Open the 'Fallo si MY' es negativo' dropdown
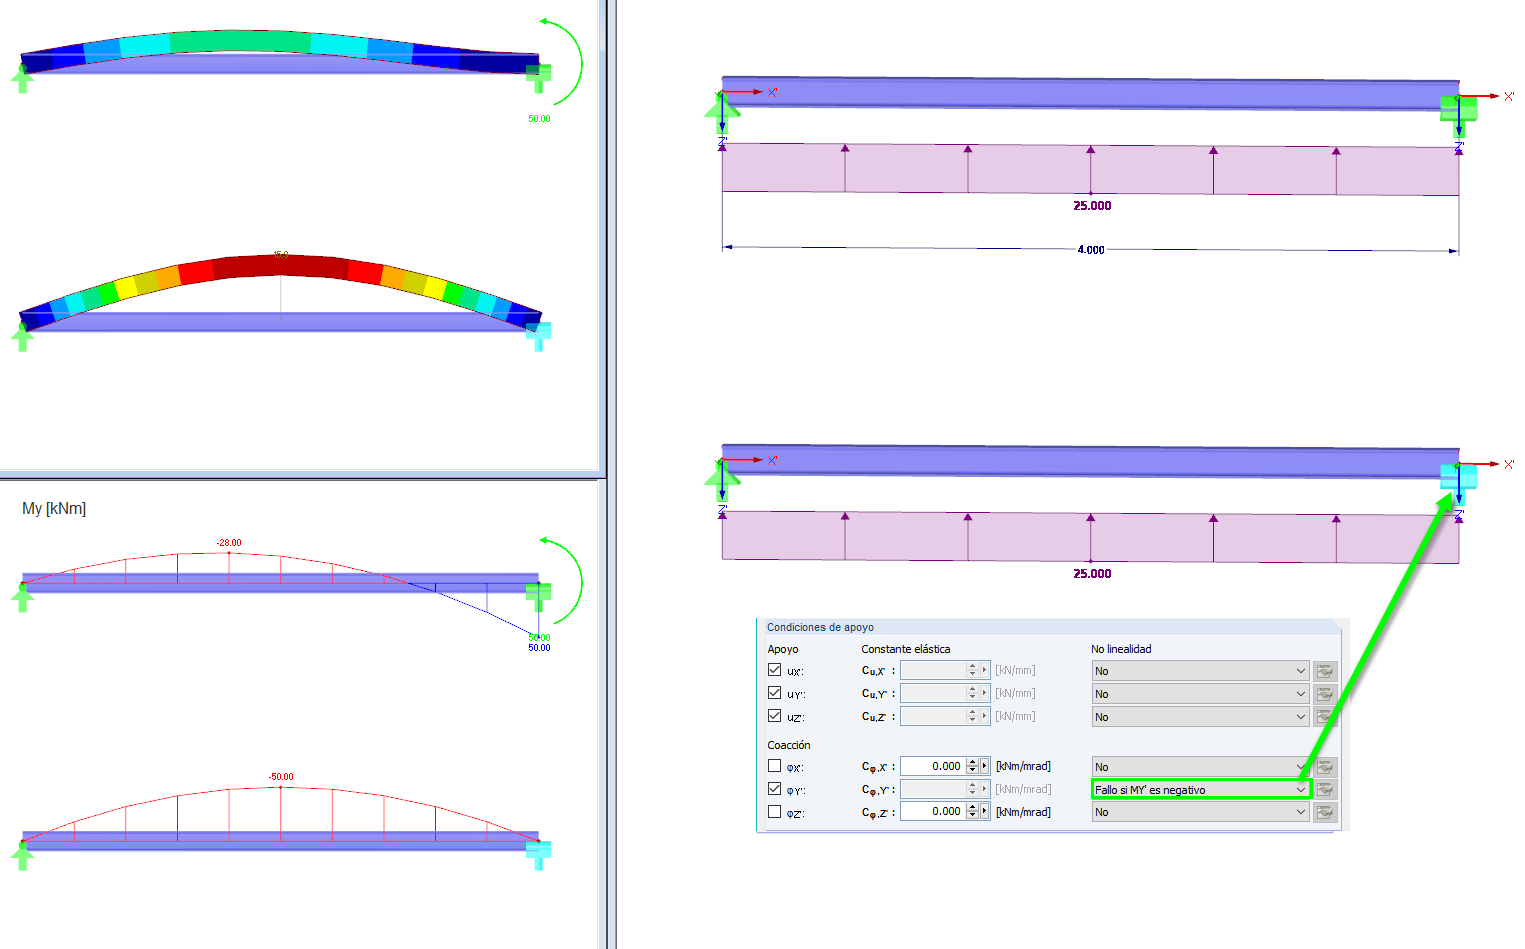The width and height of the screenshot is (1525, 949). (x=1200, y=790)
